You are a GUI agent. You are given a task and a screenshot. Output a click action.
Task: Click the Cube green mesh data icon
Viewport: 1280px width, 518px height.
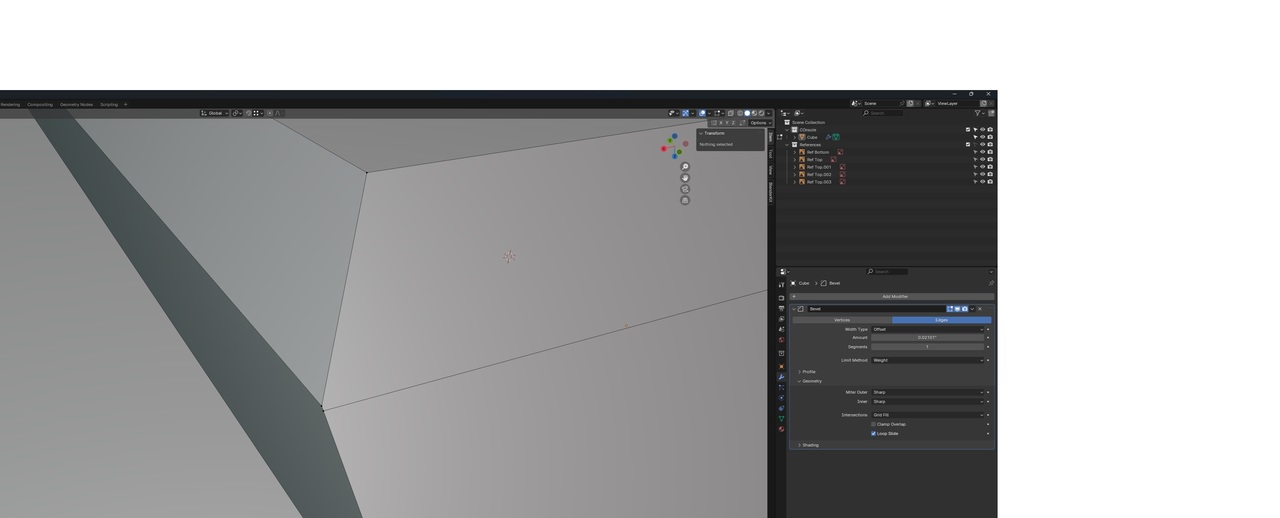pyautogui.click(x=835, y=137)
